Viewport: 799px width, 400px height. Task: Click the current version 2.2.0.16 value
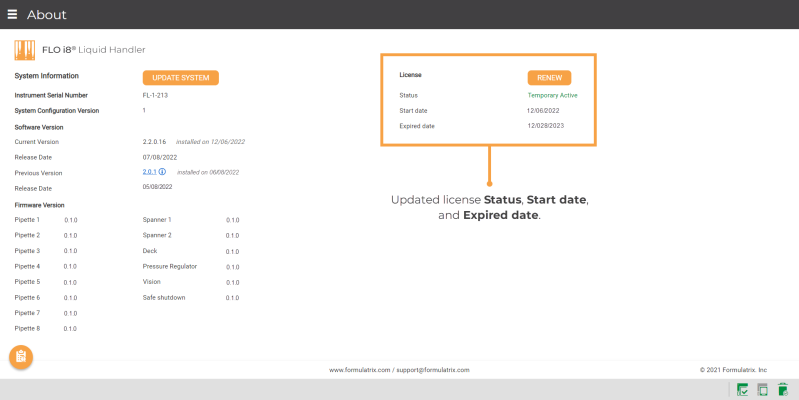(157, 142)
